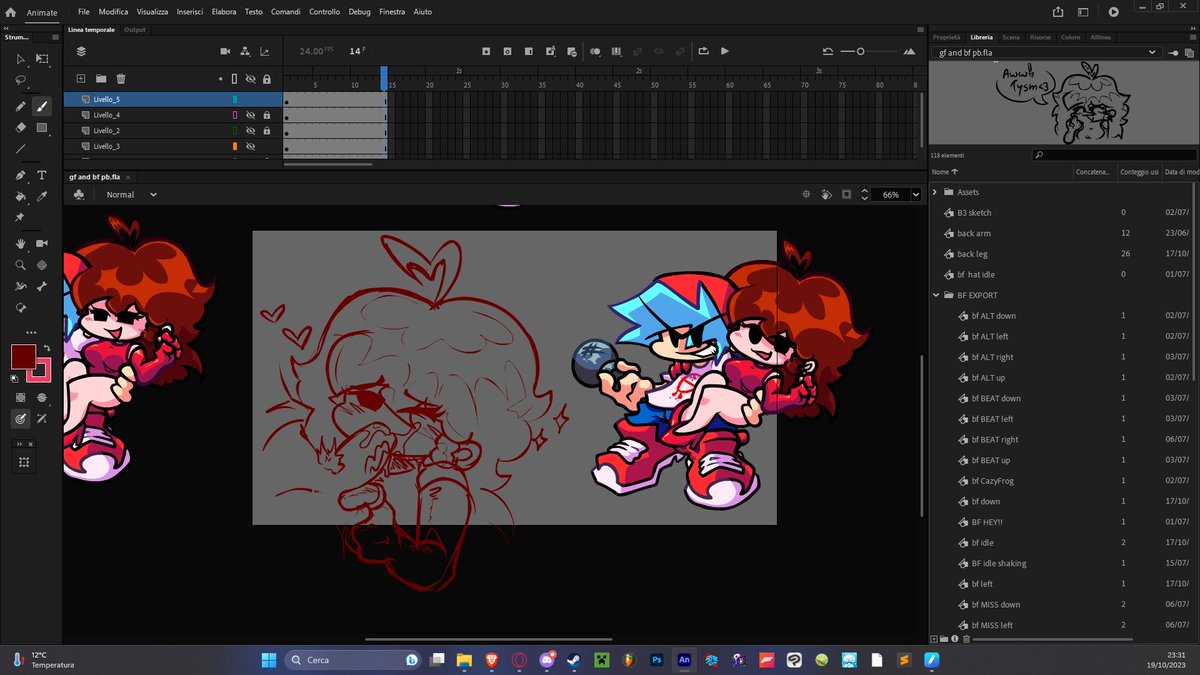Select the Lasso tool
The image size is (1200, 675).
click(20, 79)
